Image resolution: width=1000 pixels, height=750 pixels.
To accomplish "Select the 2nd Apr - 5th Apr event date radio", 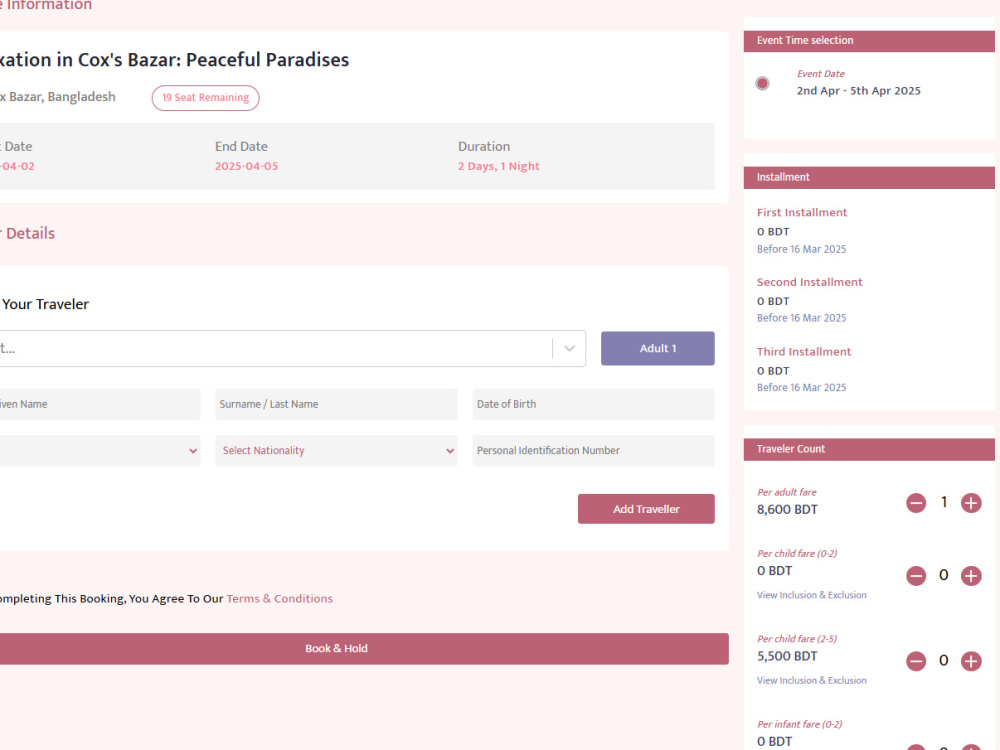I will pyautogui.click(x=762, y=84).
